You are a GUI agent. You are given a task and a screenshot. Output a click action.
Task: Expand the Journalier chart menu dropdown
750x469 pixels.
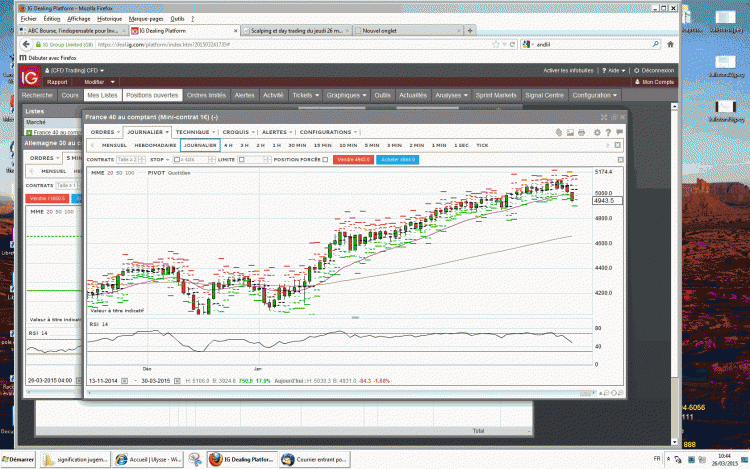pos(166,132)
